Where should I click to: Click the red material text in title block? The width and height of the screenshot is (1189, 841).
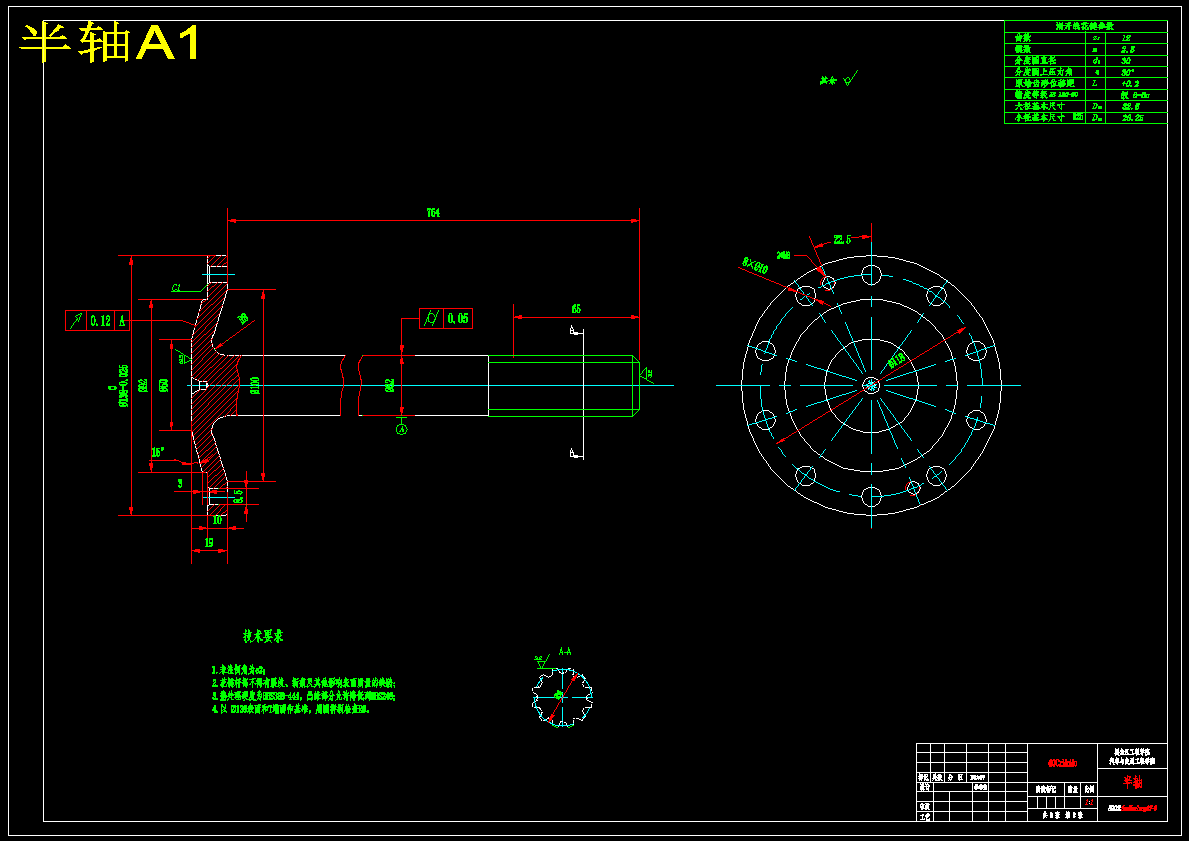pos(1062,764)
